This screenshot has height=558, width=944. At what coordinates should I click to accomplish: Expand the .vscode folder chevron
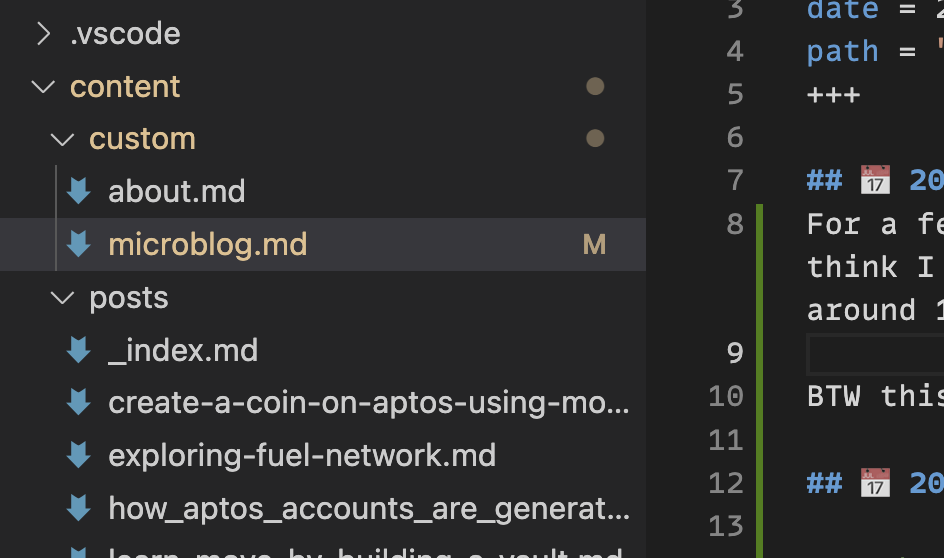tap(43, 34)
